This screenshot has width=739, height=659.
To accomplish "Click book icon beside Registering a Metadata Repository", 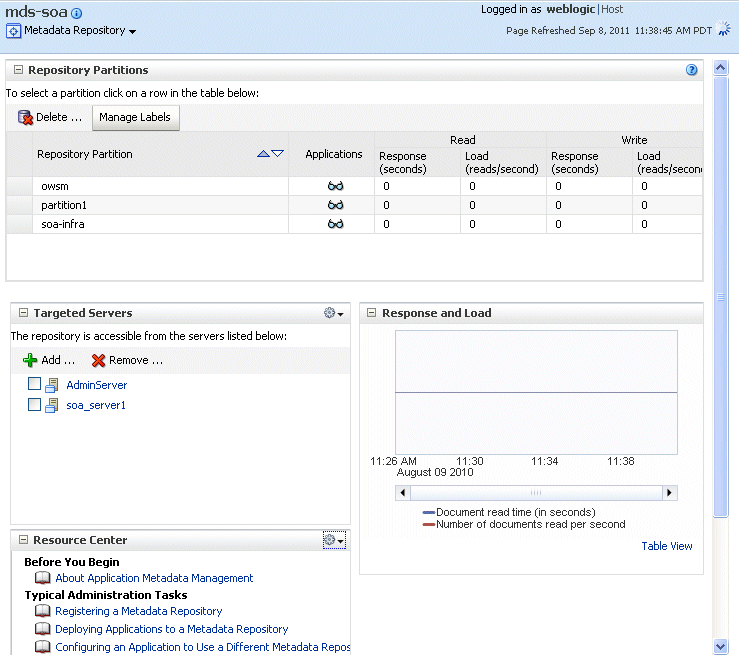I will point(43,611).
